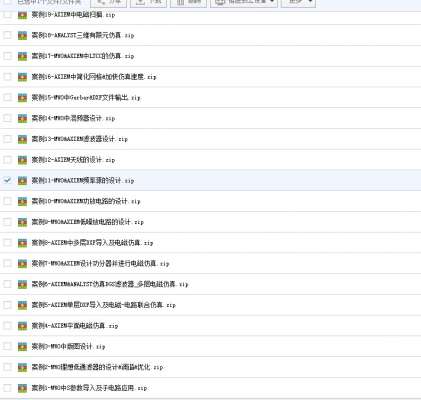Click file name MWO&AXIEM功放电路的设计.zip

(86, 201)
